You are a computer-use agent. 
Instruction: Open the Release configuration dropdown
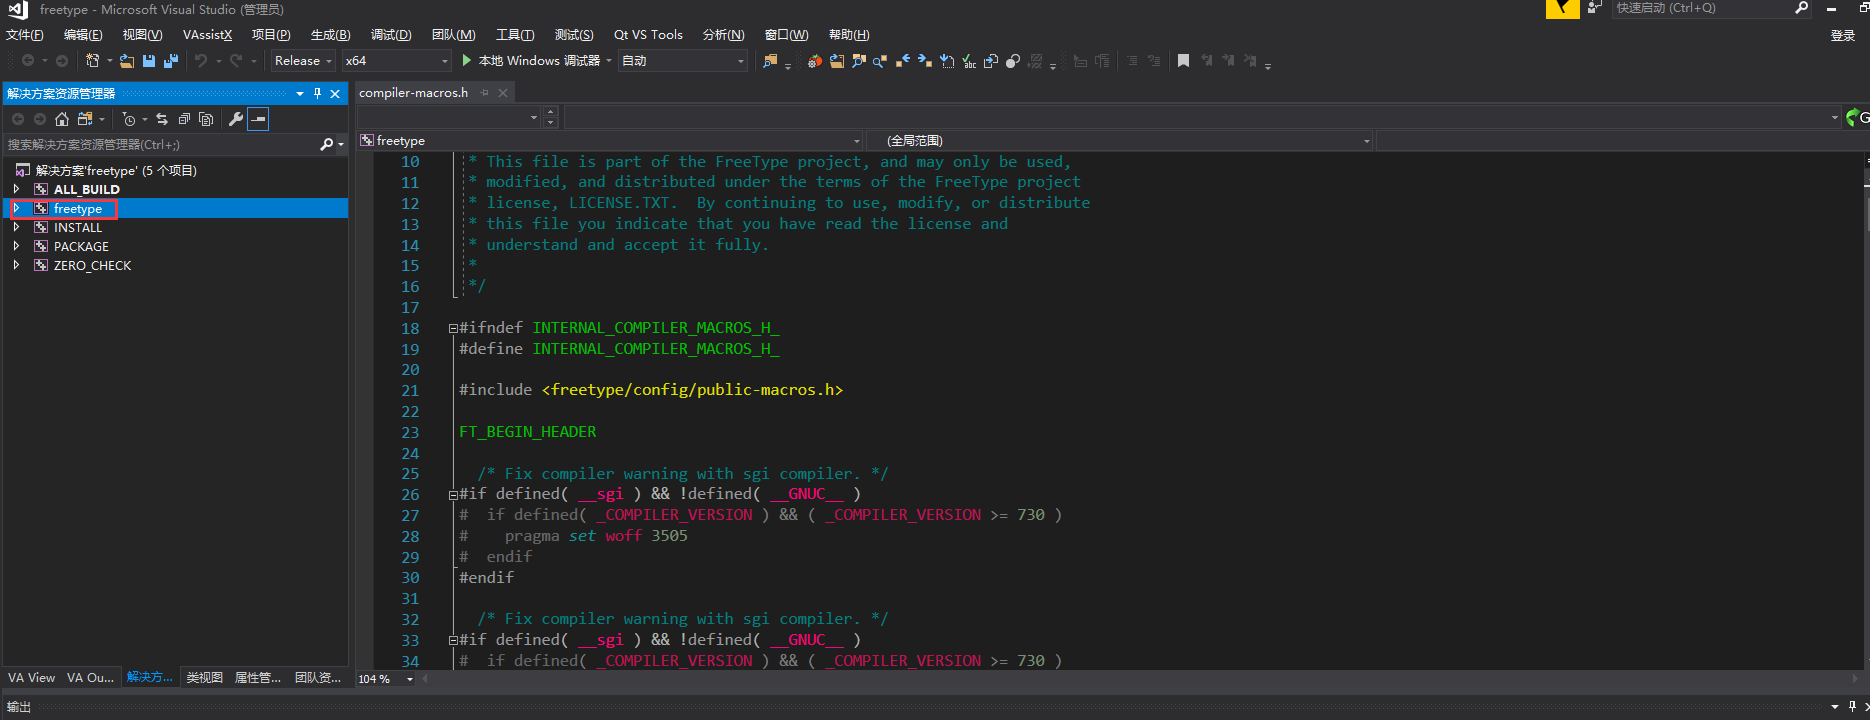pyautogui.click(x=303, y=61)
